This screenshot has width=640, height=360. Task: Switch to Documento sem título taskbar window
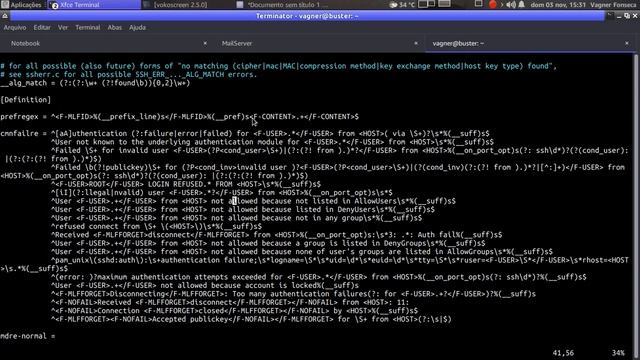coord(282,4)
